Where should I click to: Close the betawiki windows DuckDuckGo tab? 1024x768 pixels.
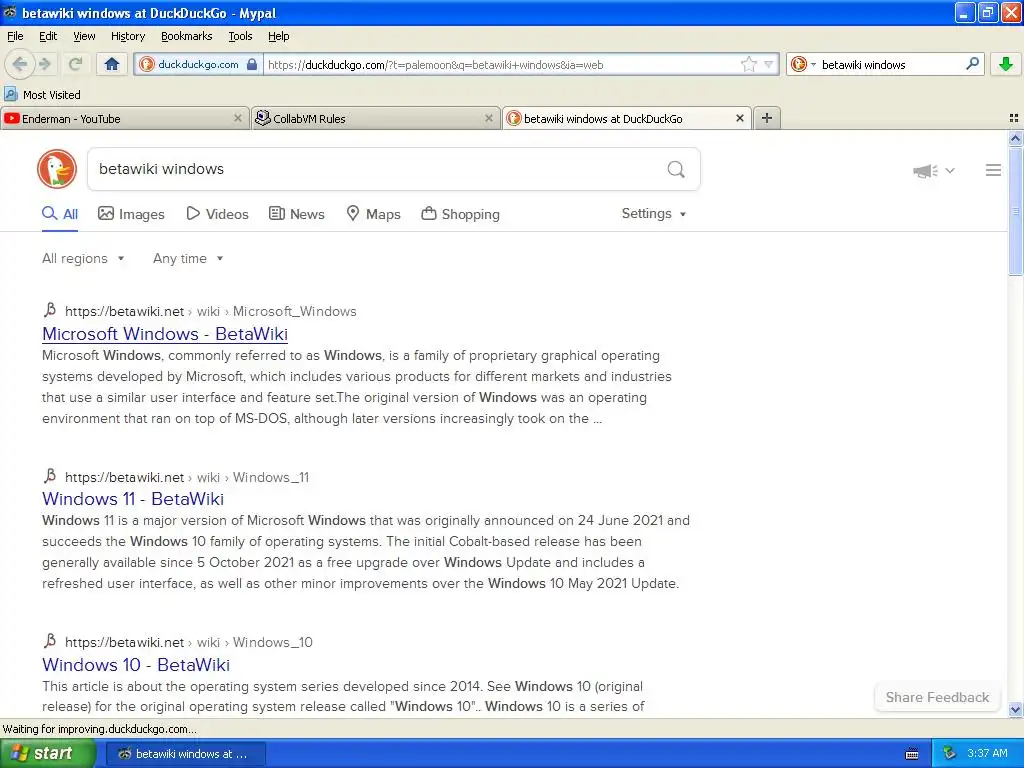point(739,118)
